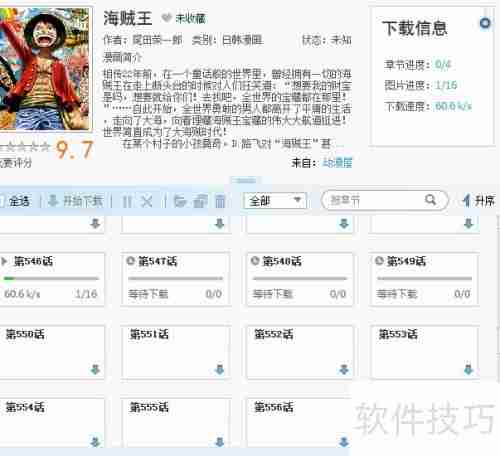
Task: Click the toolbar icon left of the trash icon
Action: [x=200, y=201]
